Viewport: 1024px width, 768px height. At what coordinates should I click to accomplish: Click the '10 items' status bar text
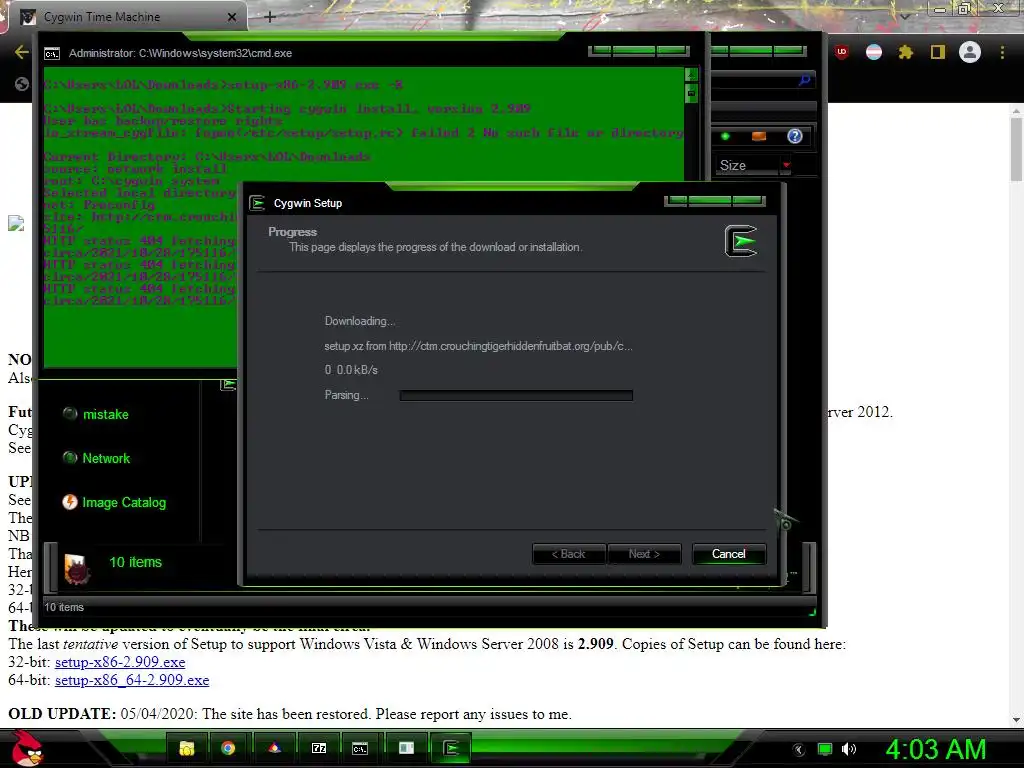coord(64,607)
